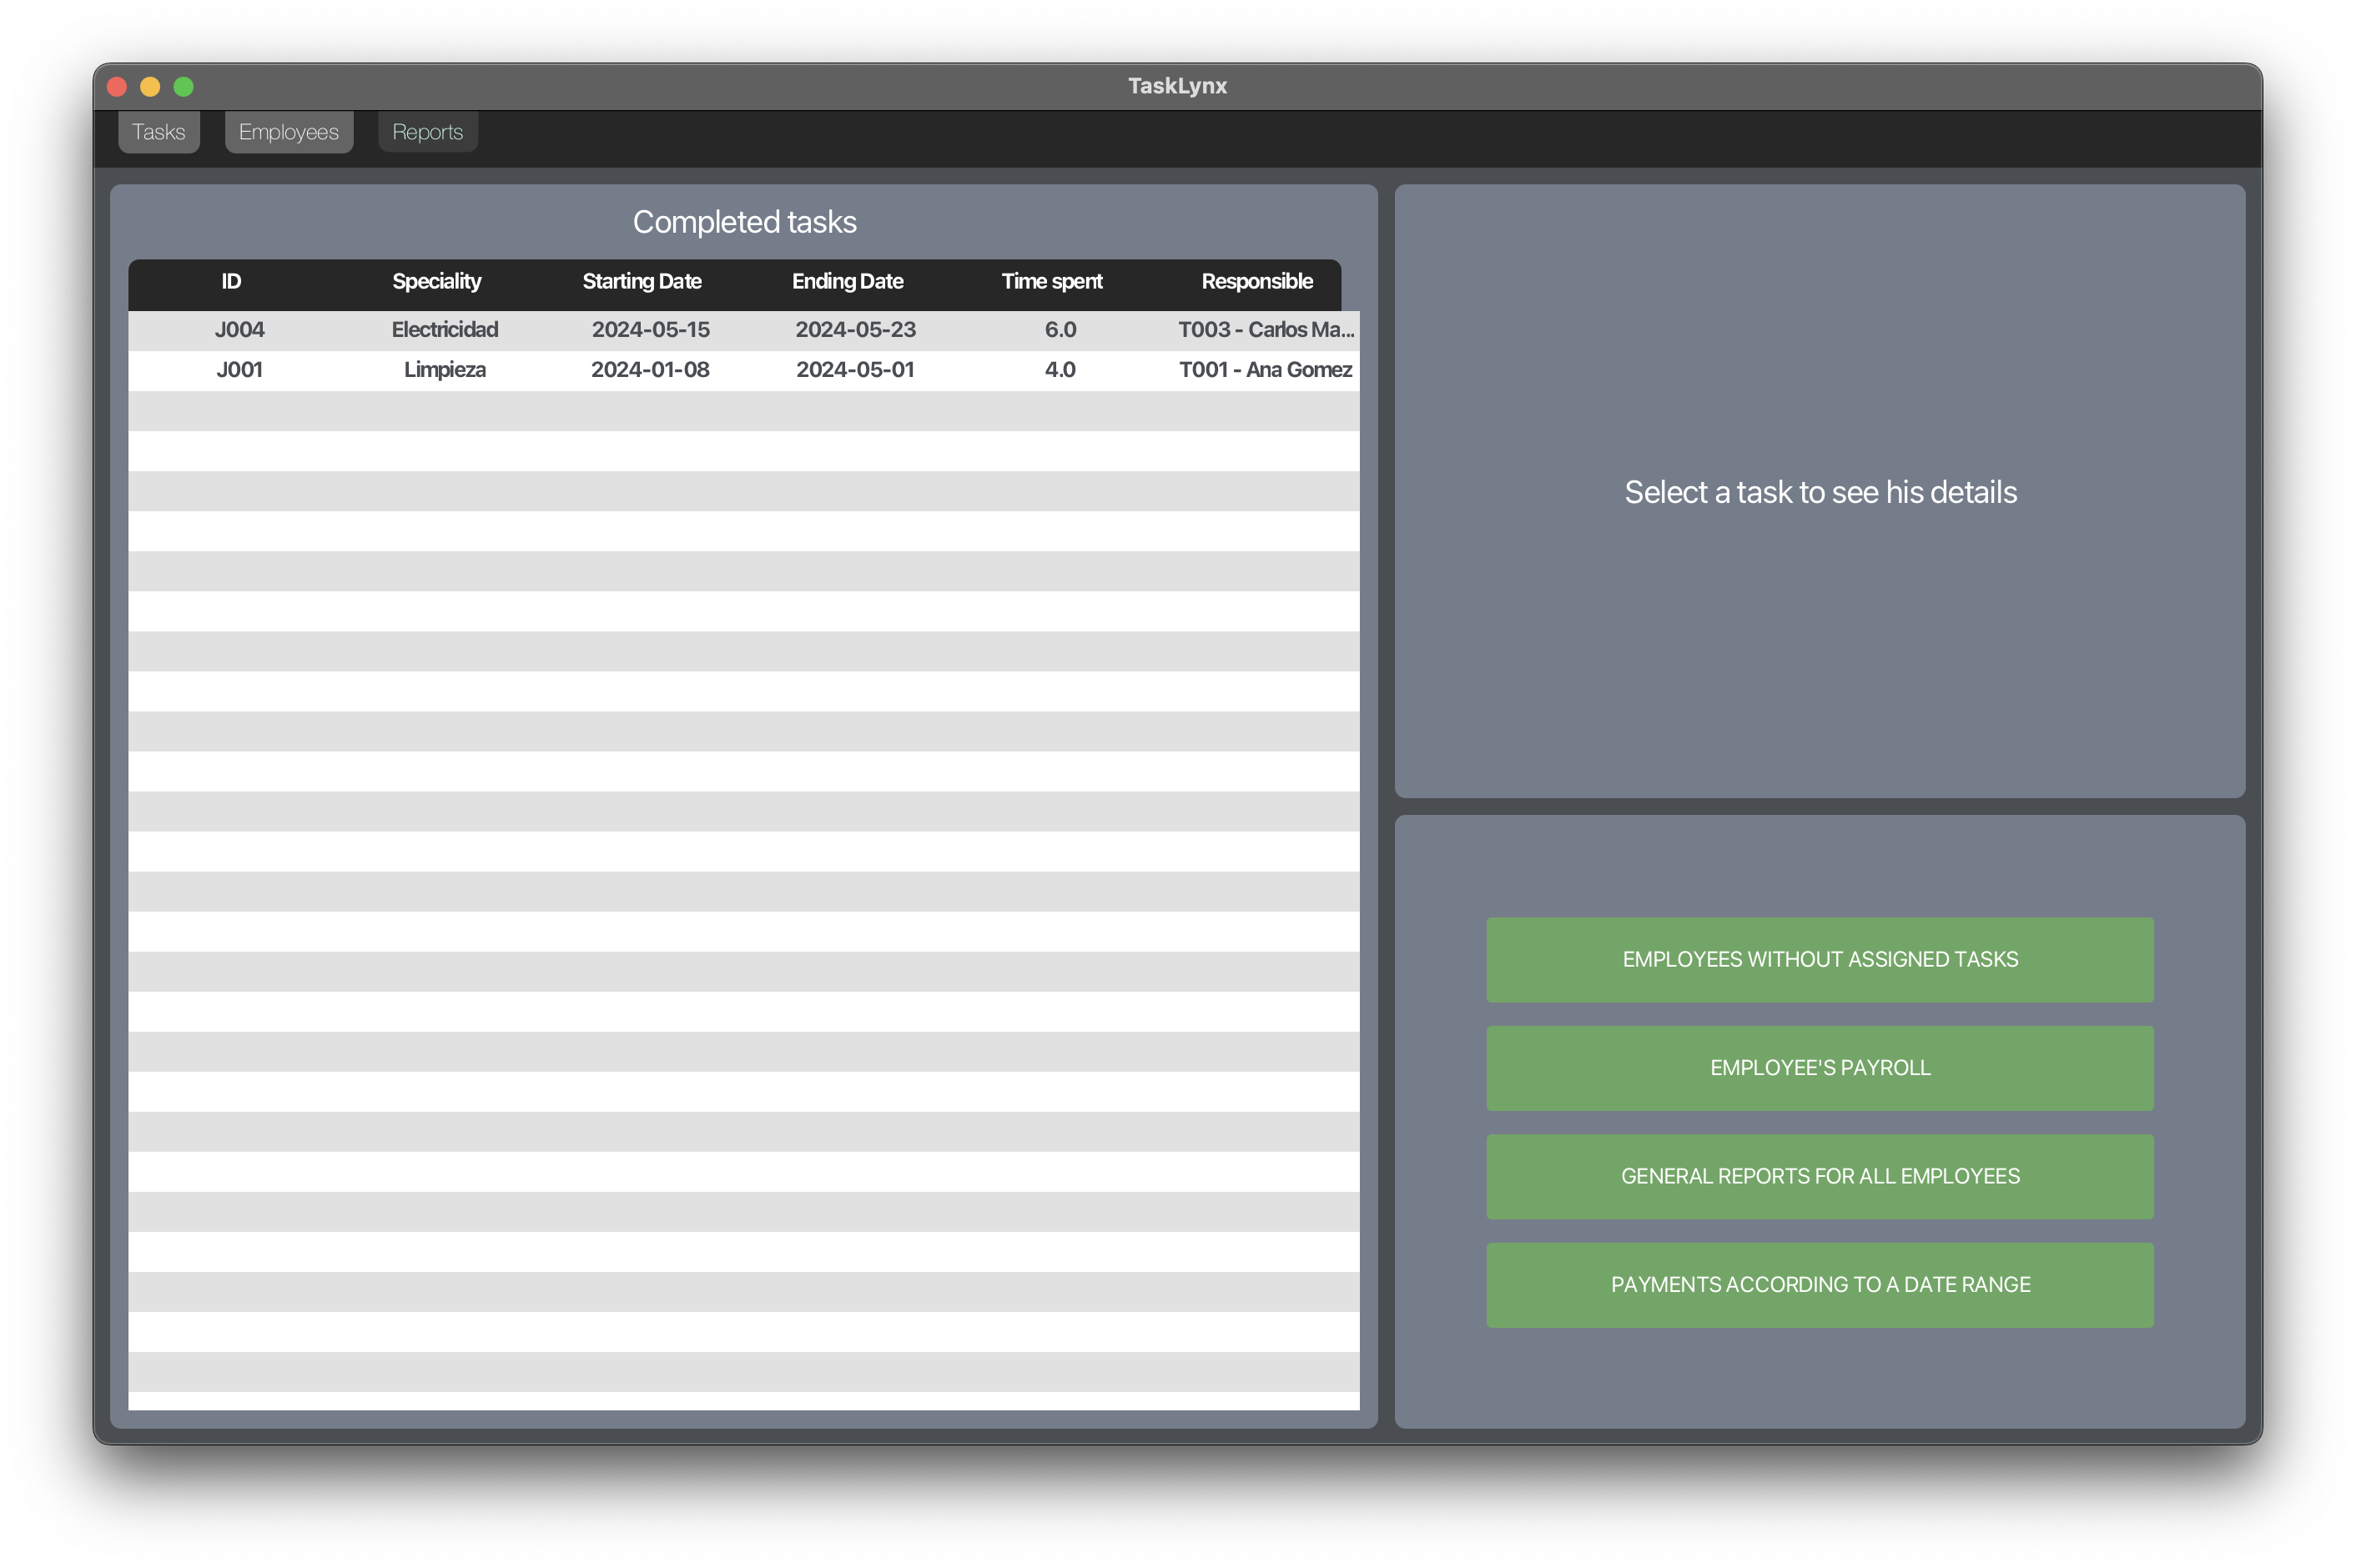
Task: Open Payments According To A Date Range
Action: [1819, 1284]
